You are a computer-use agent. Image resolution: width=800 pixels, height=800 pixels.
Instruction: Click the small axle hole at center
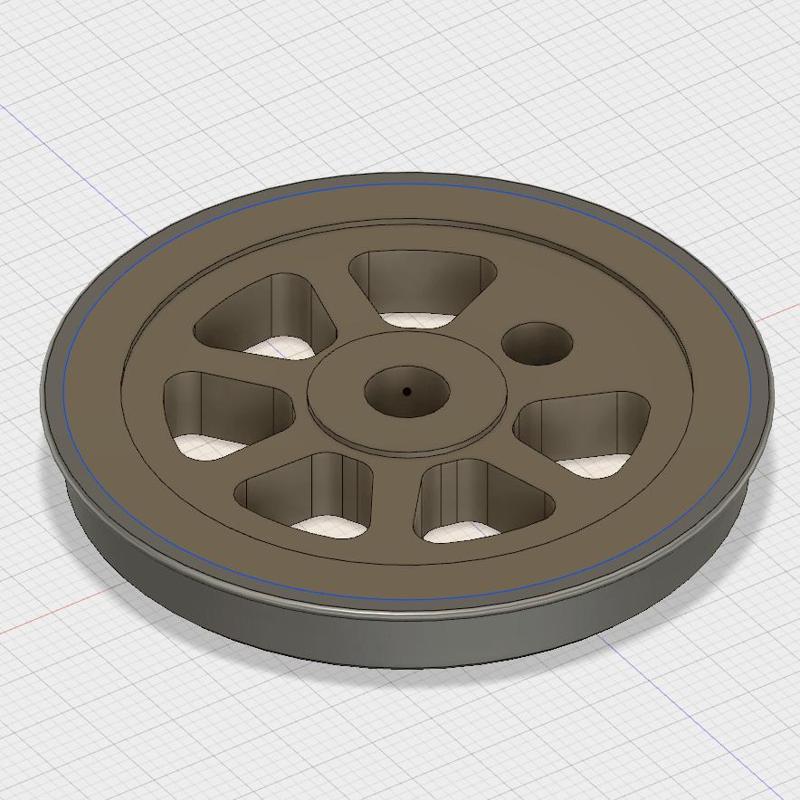[x=406, y=393]
